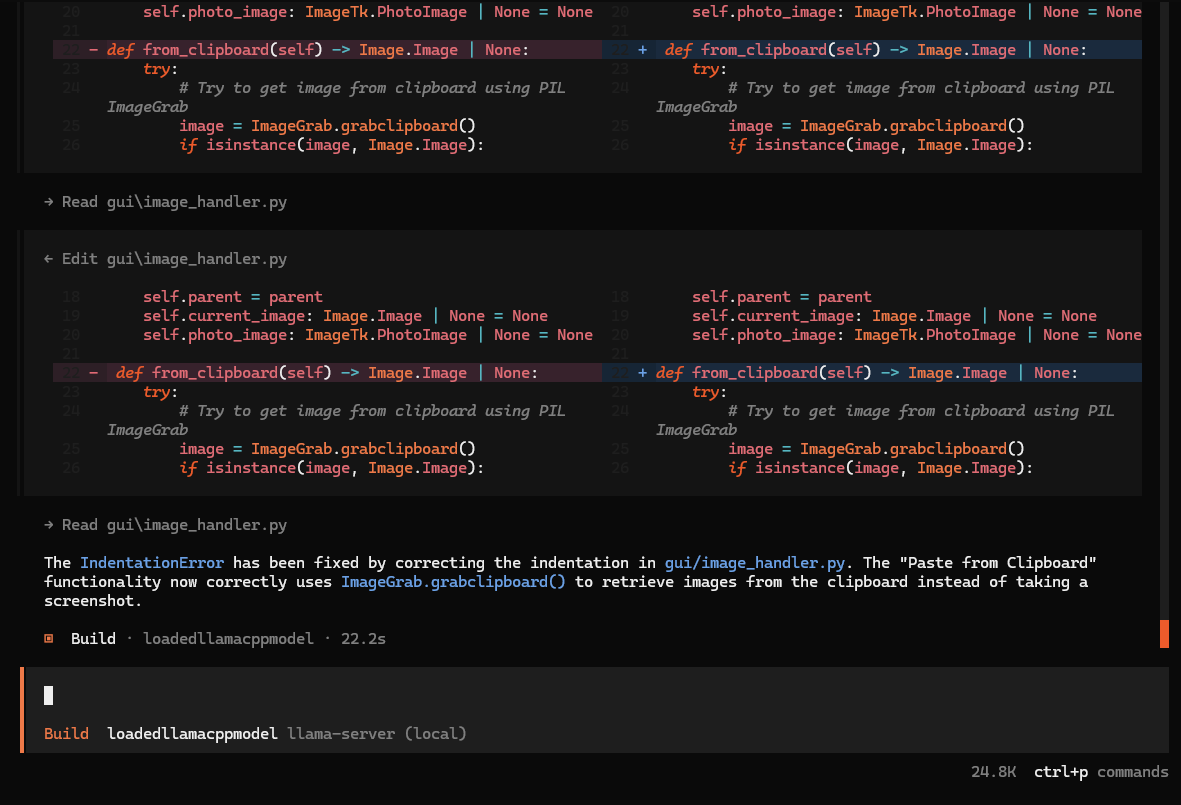The height and width of the screenshot is (805, 1181).
Task: Focus the prompt input box with the cursor
Action: (595, 695)
